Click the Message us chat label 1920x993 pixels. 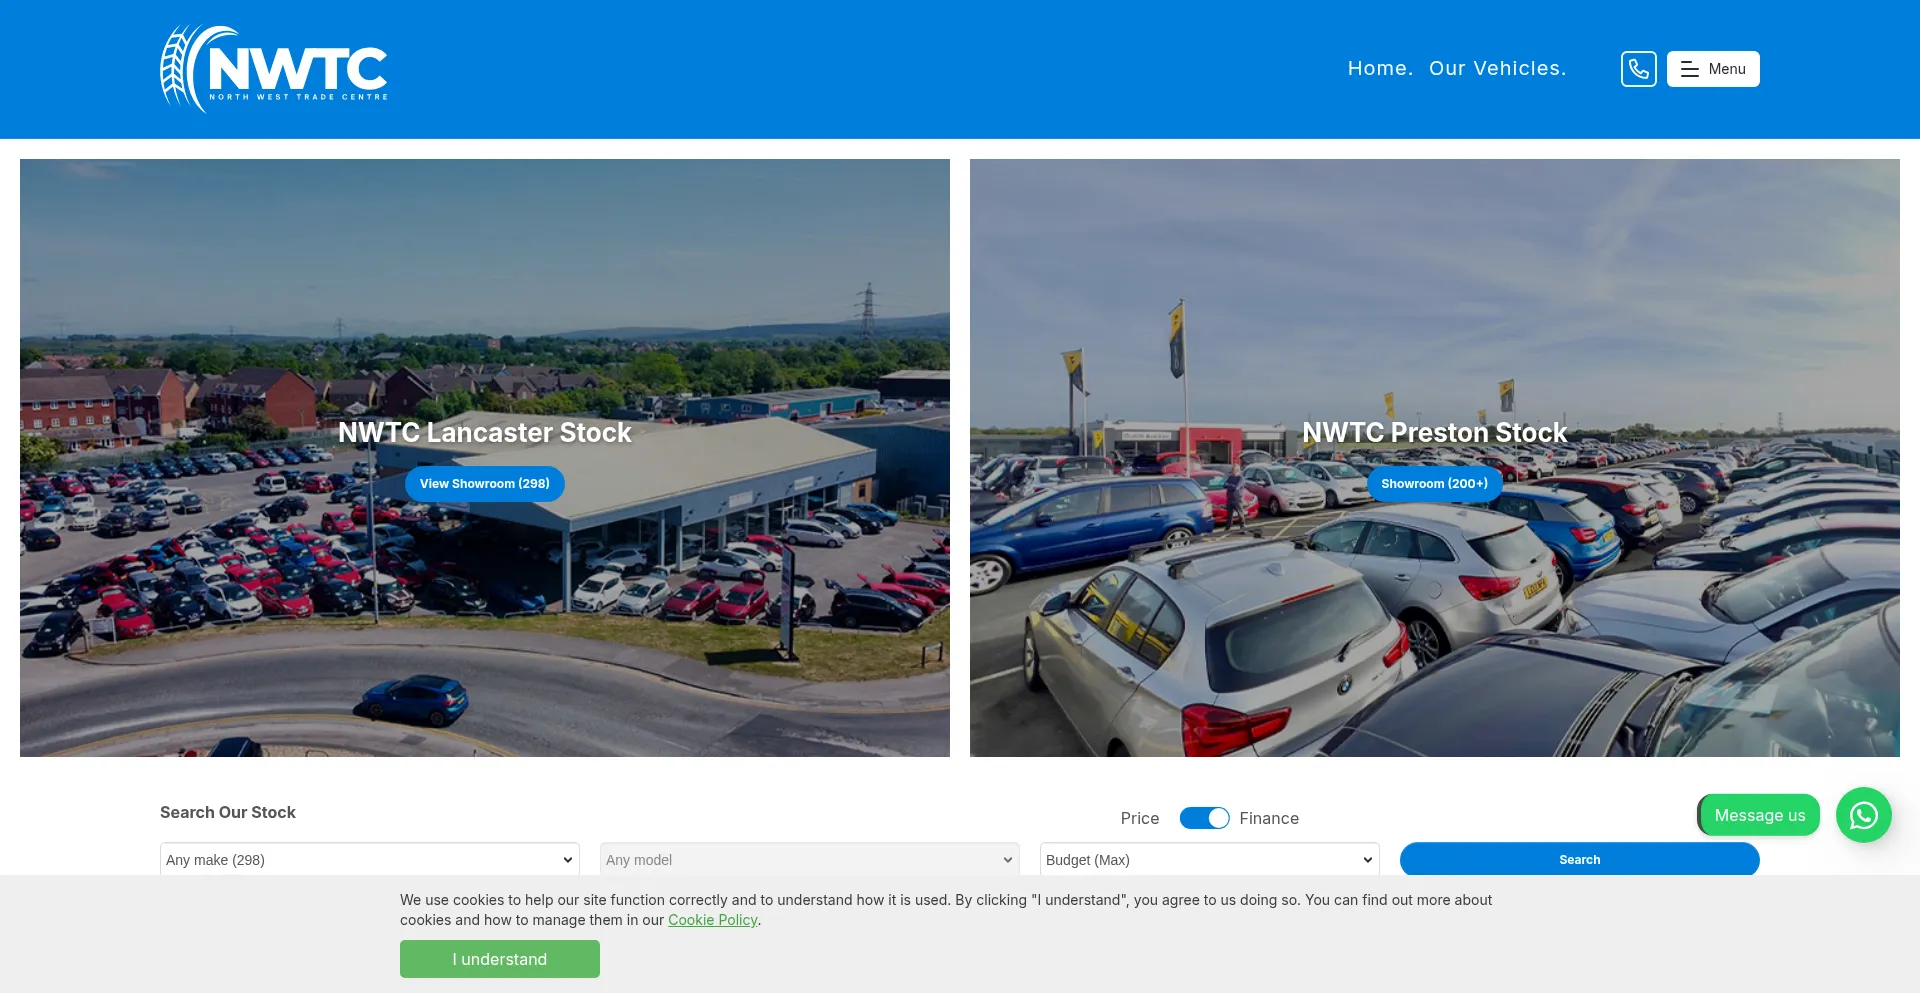pos(1759,815)
